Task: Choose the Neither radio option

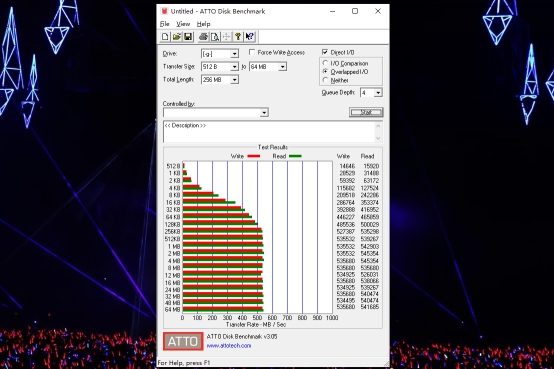Action: click(x=325, y=80)
